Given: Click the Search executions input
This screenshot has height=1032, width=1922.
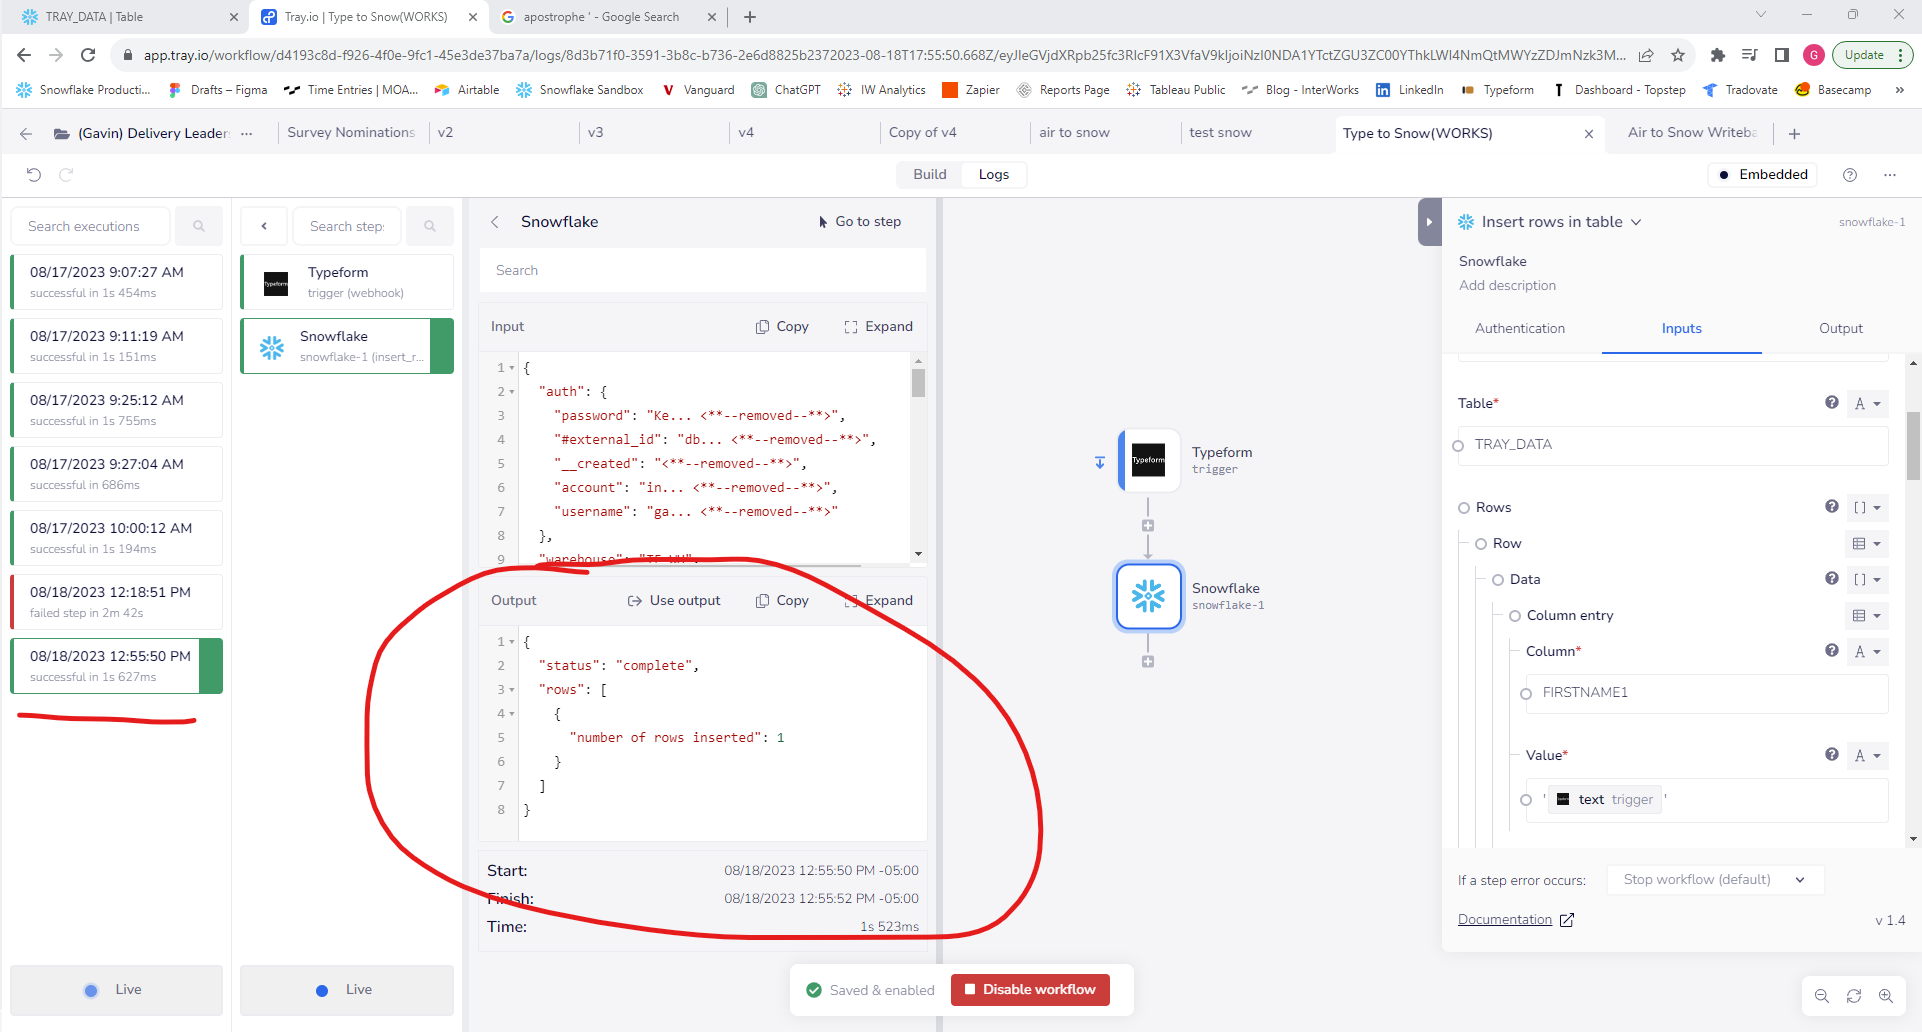Looking at the screenshot, I should [92, 226].
